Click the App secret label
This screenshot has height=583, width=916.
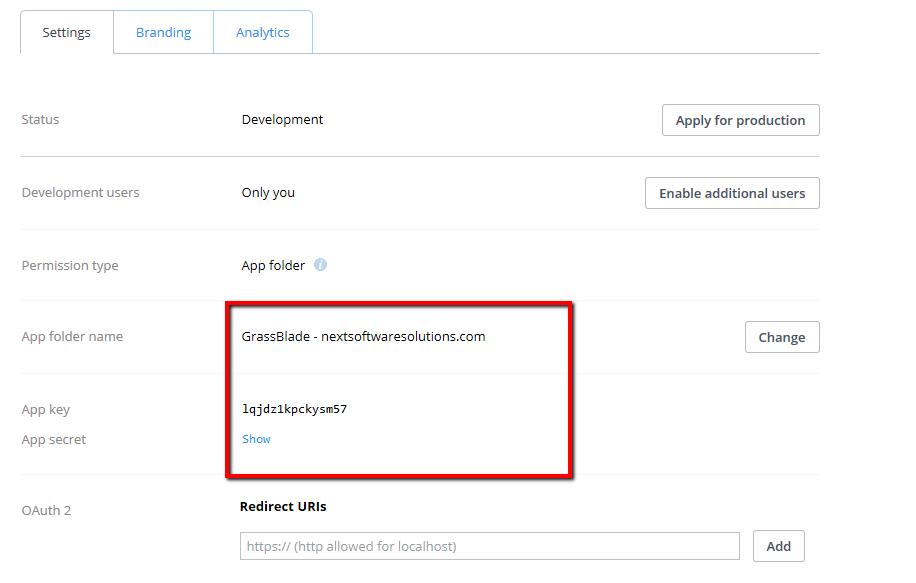click(x=54, y=440)
